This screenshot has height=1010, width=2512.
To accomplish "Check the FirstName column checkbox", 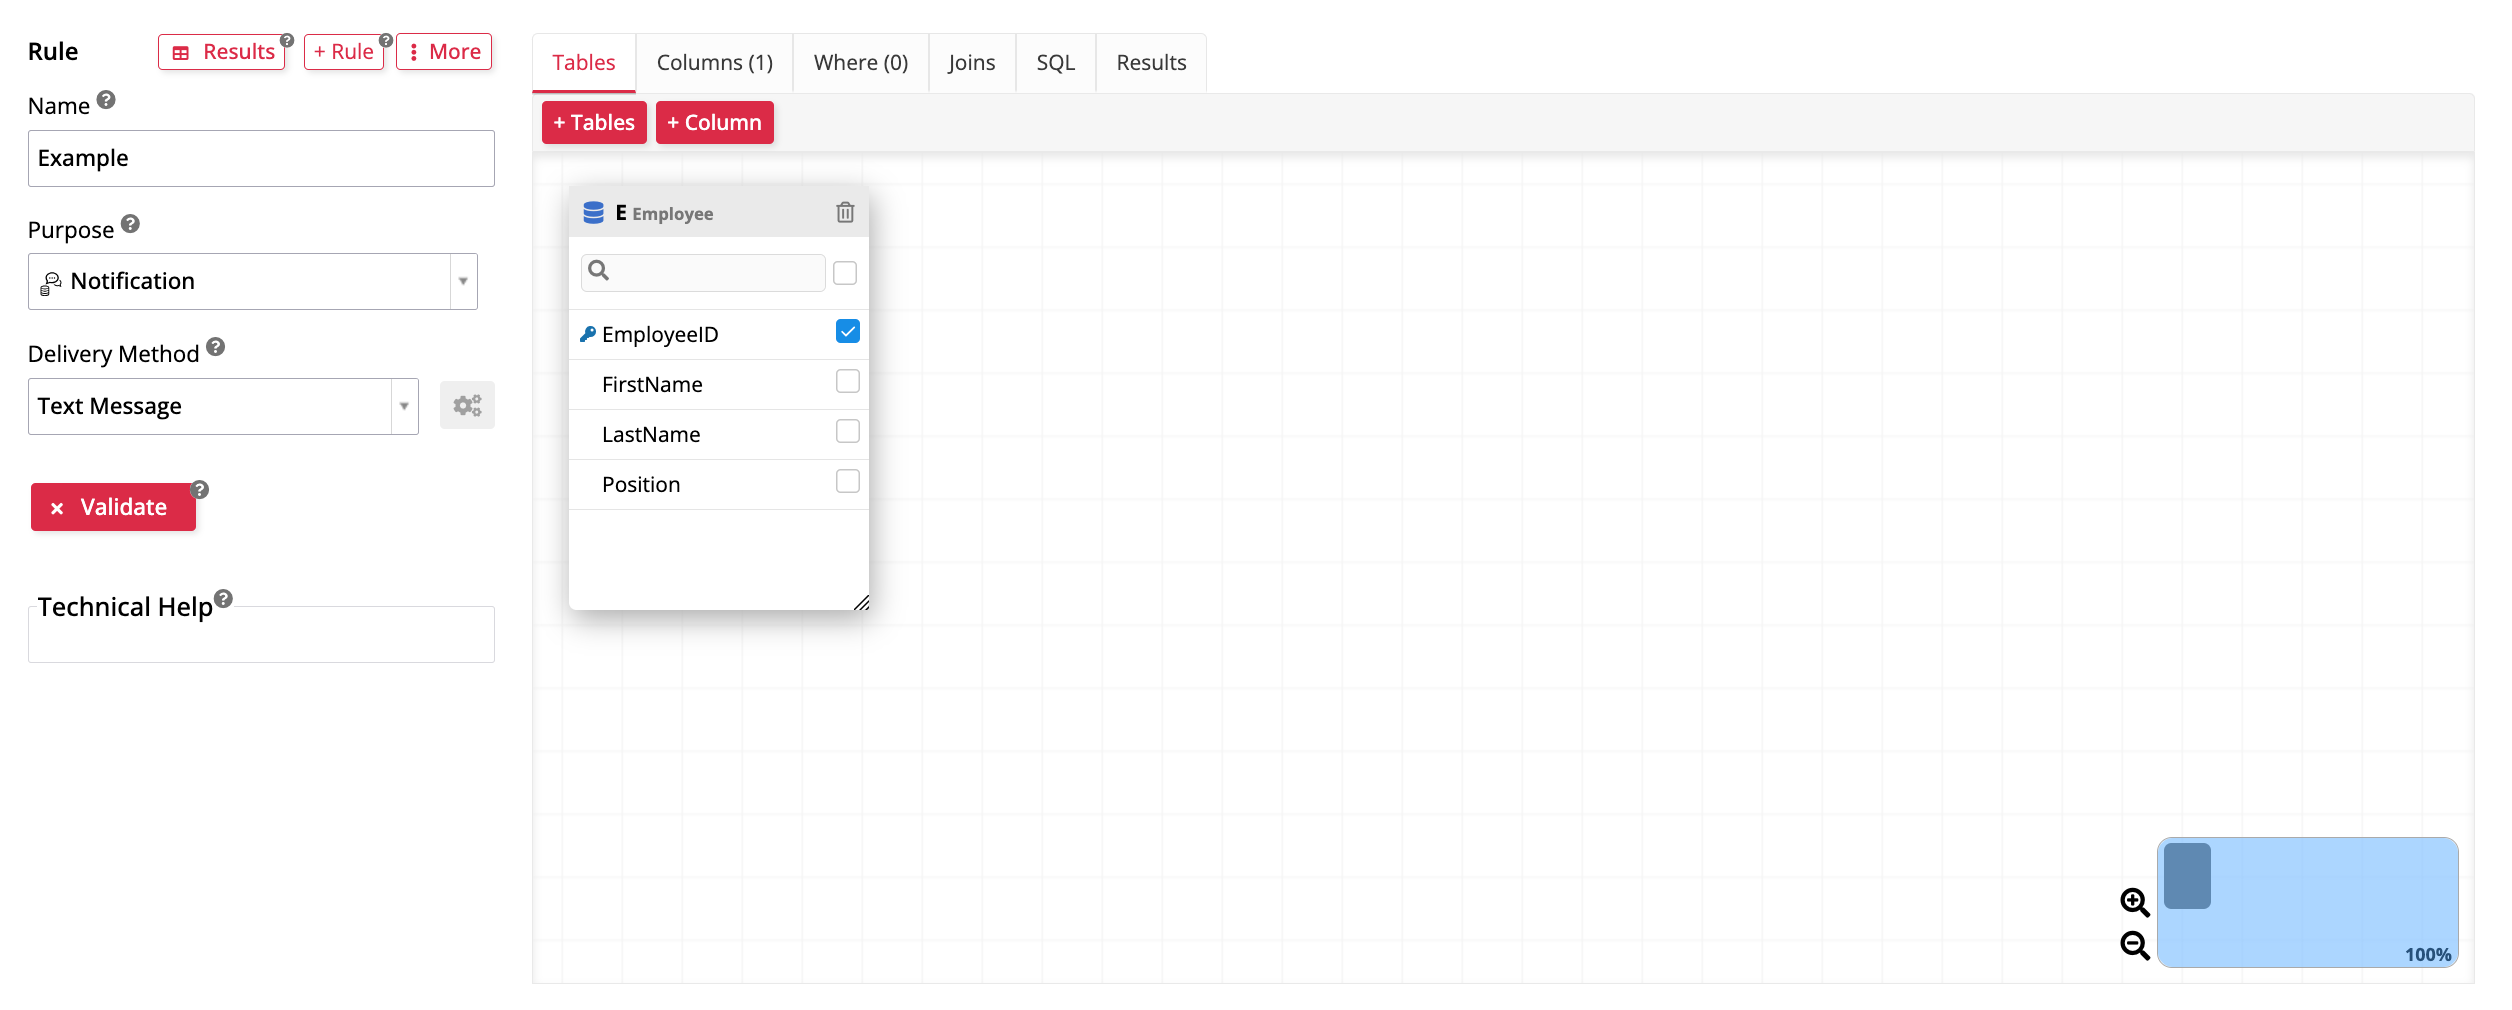I will coord(847,382).
